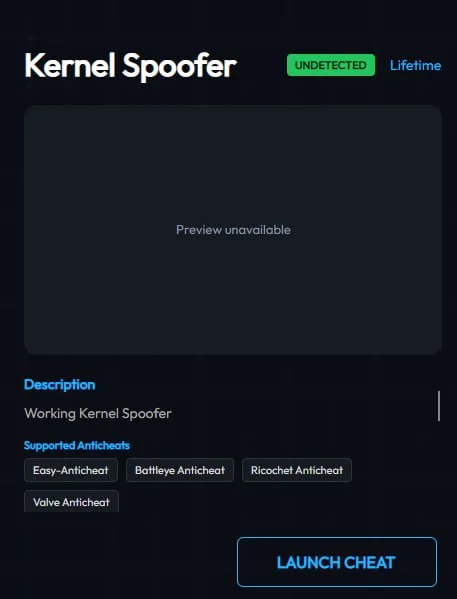
Task: Click the Kernel Spoofer title
Action: [x=131, y=66]
